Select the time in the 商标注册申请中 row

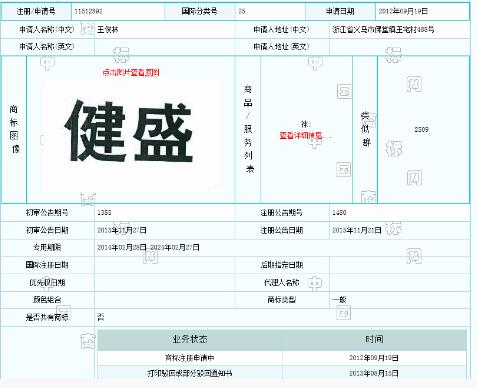(374, 358)
